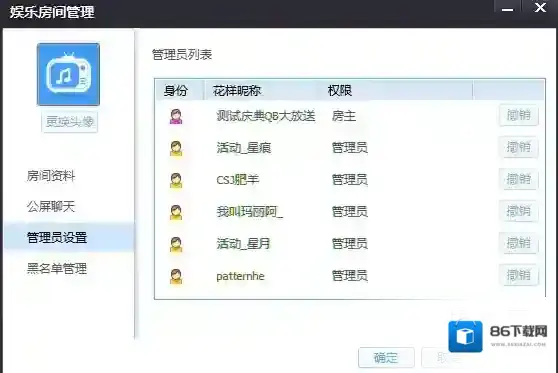This screenshot has height=373, width=558.
Task: Click the room avatar music TV image
Action: coord(68,74)
